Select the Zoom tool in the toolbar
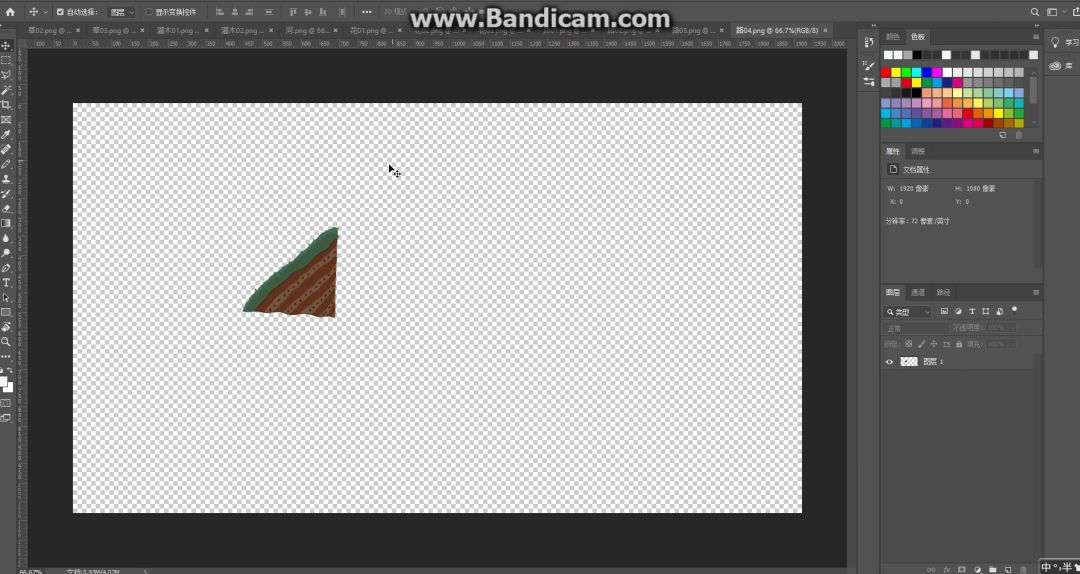The width and height of the screenshot is (1080, 574). point(6,342)
